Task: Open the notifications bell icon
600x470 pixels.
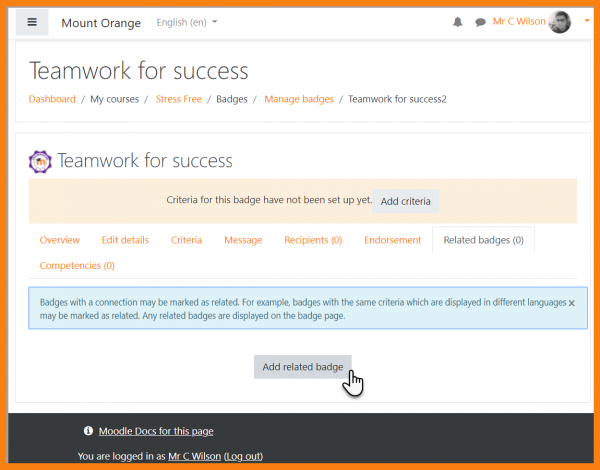Action: [x=458, y=22]
